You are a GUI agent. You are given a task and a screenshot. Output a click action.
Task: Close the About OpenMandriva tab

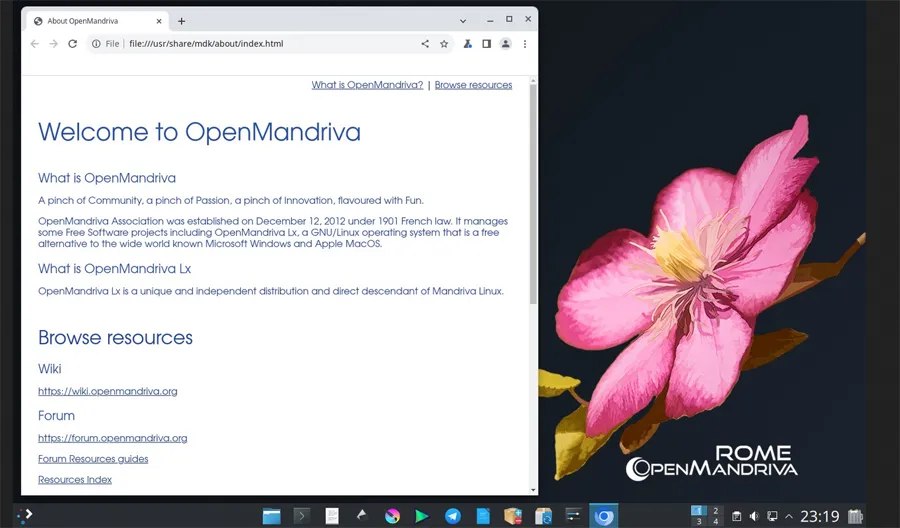point(159,21)
